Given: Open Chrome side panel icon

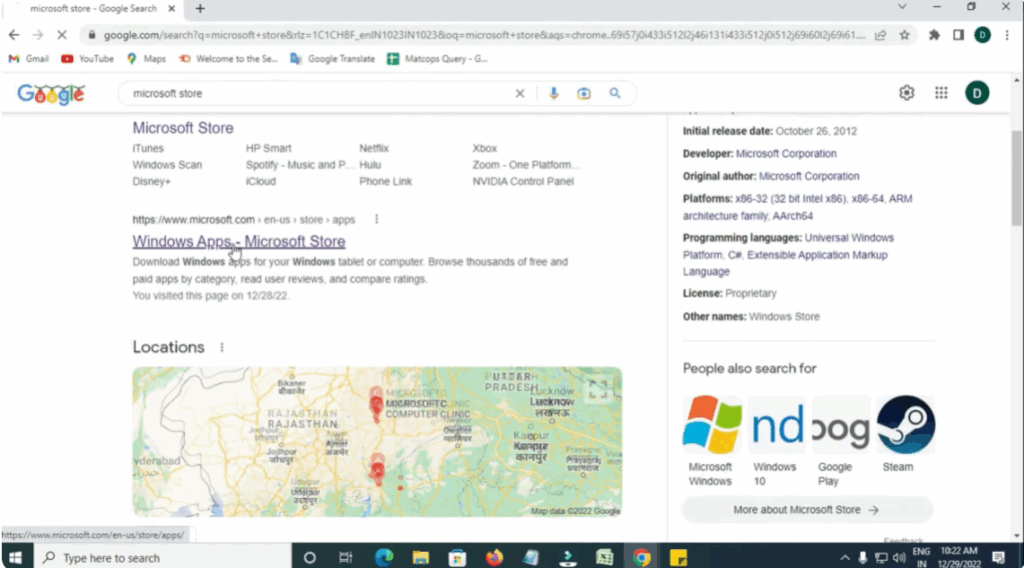Looking at the screenshot, I should point(958,35).
